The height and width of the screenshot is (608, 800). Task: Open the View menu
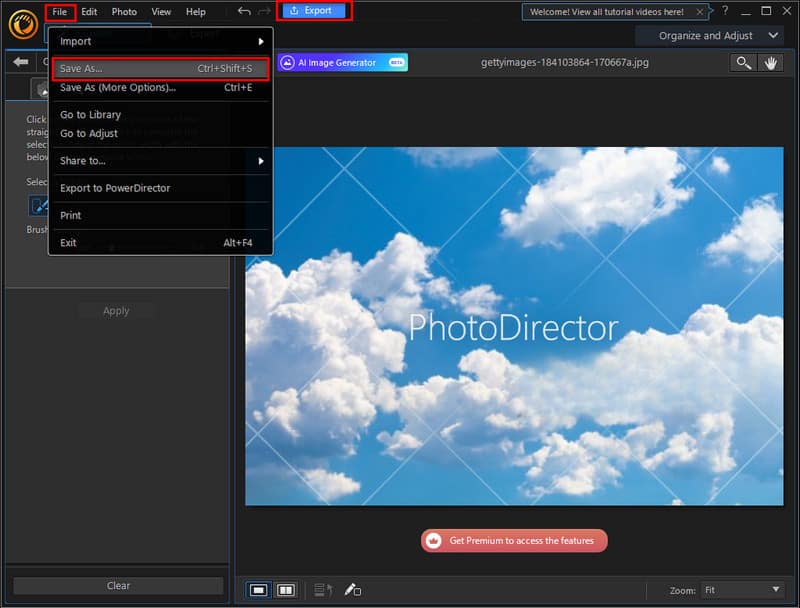click(161, 12)
